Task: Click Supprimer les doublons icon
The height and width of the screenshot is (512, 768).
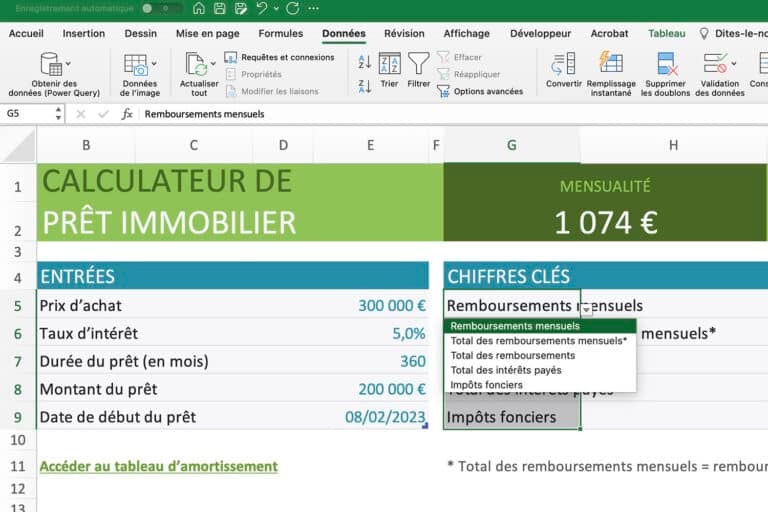Action: [666, 65]
